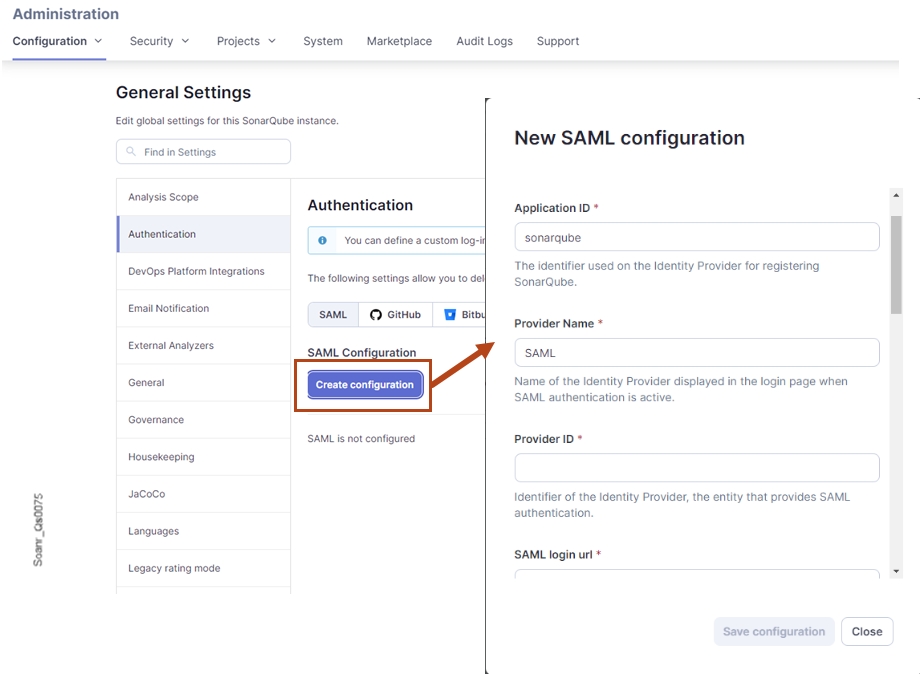
Task: Open Audit Logs
Action: (484, 41)
